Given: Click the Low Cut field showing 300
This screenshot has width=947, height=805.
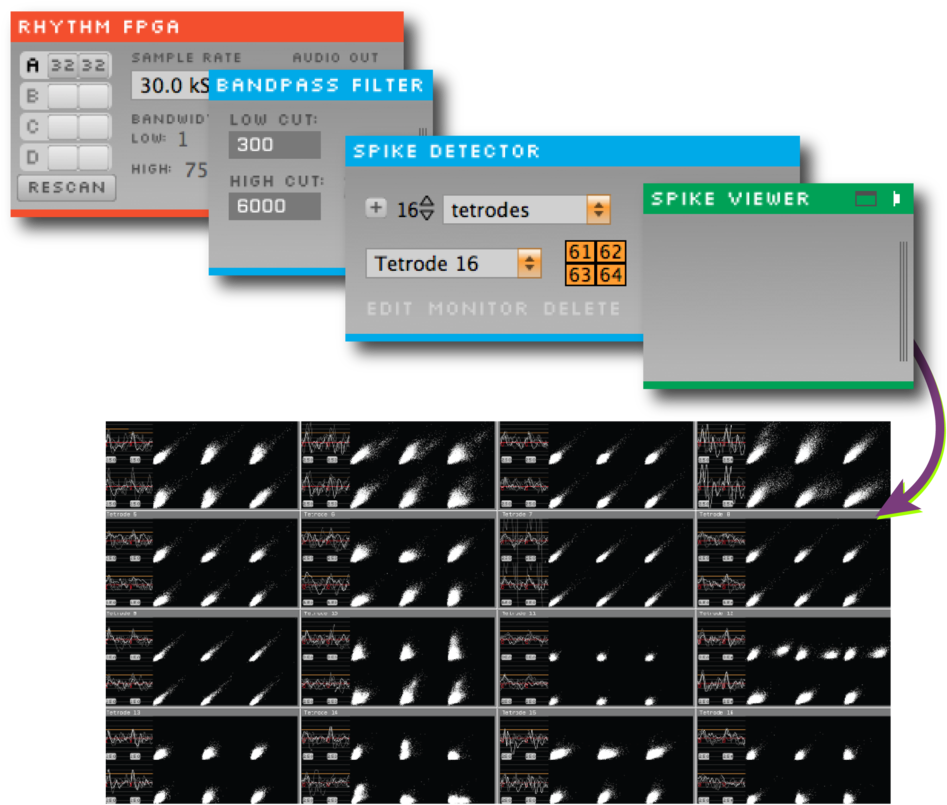Looking at the screenshot, I should [x=274, y=145].
